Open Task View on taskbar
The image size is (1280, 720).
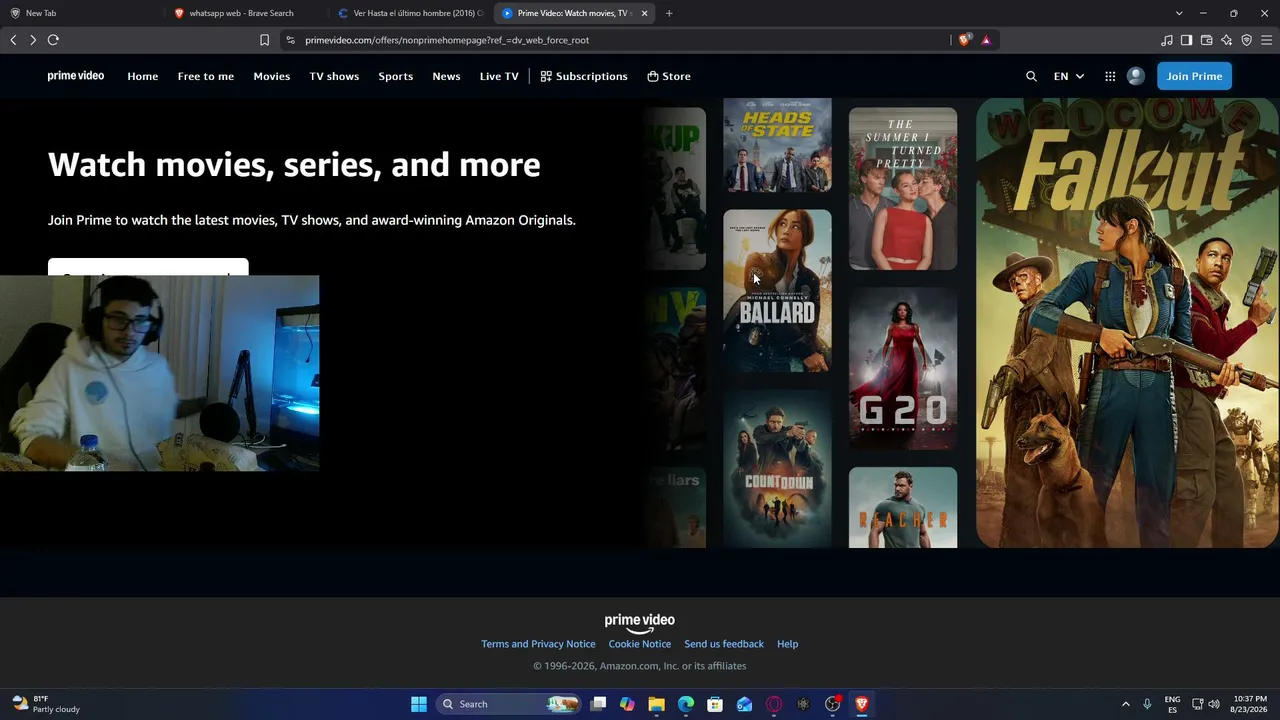click(x=598, y=704)
